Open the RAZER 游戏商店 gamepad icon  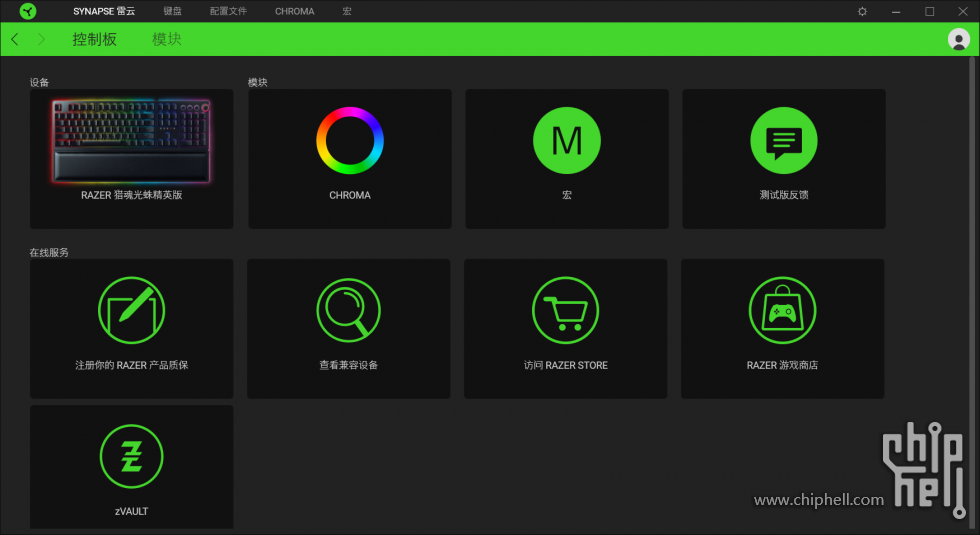pyautogui.click(x=782, y=311)
